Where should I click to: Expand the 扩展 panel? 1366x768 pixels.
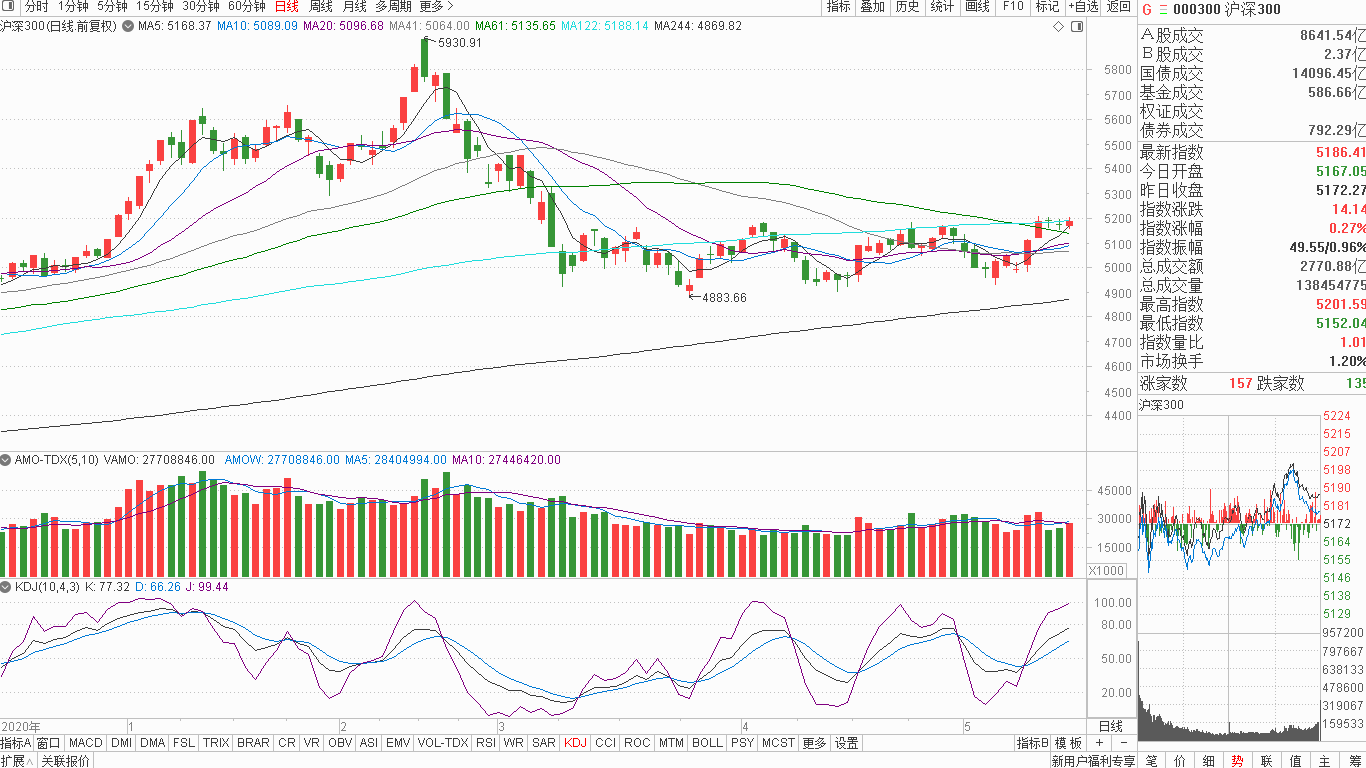18,761
